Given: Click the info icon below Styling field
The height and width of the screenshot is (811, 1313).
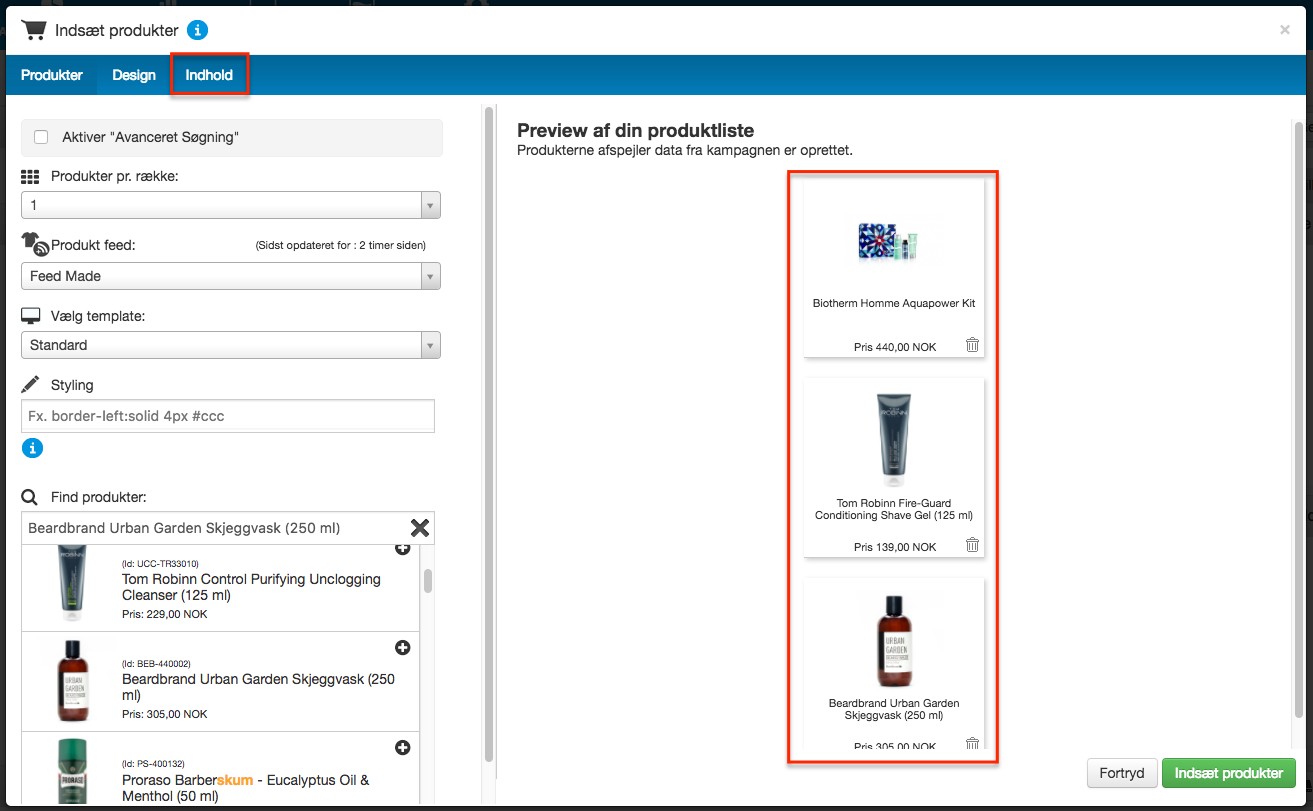Looking at the screenshot, I should pos(32,448).
